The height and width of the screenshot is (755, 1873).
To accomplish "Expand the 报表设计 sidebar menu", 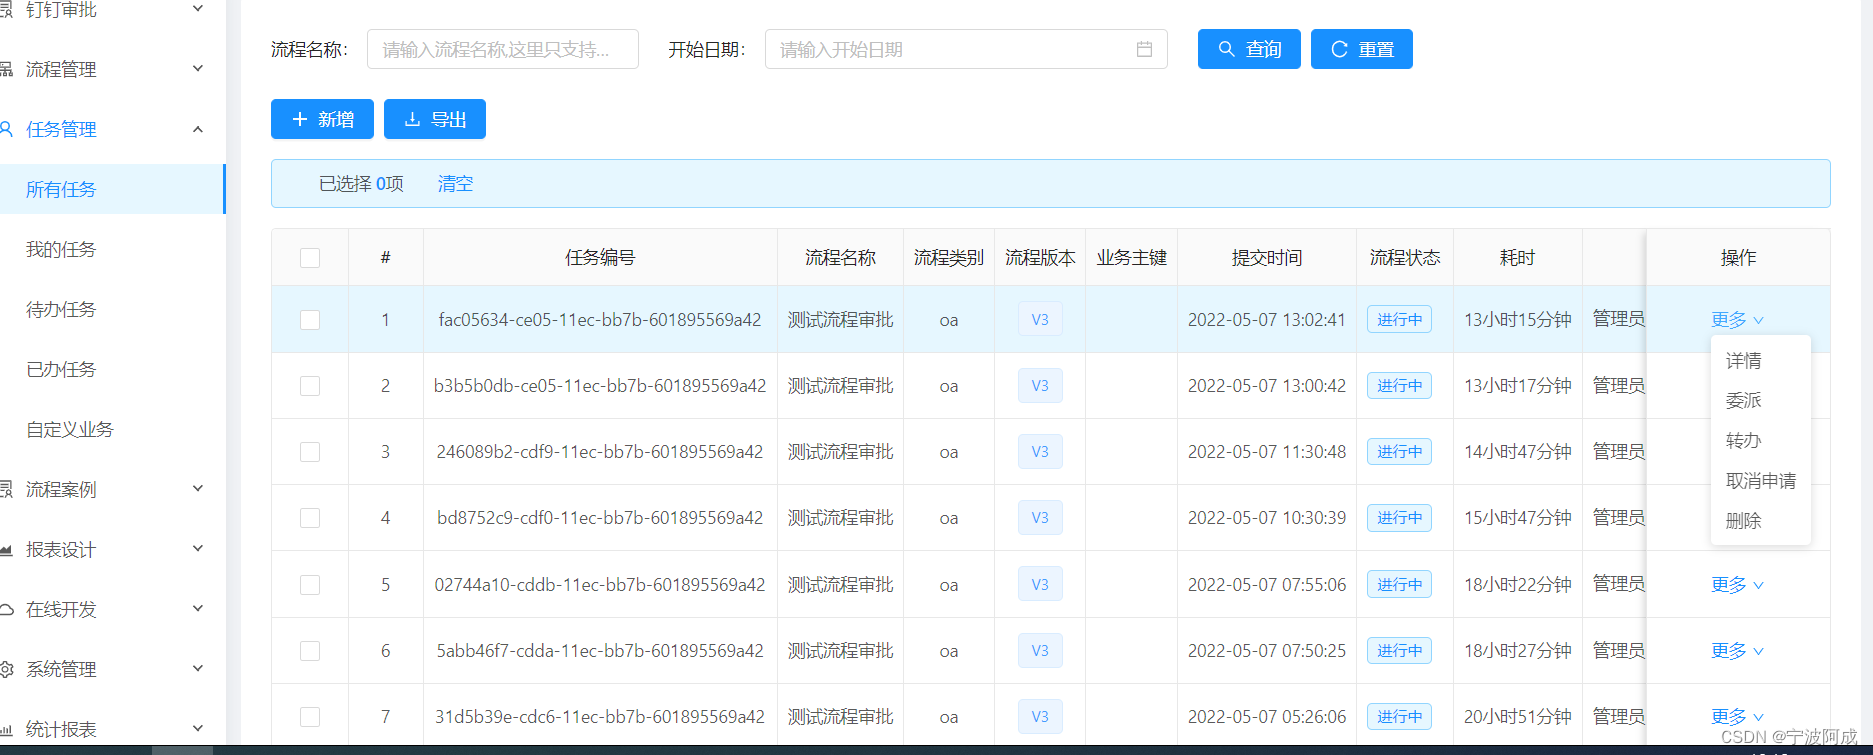I will pyautogui.click(x=198, y=548).
